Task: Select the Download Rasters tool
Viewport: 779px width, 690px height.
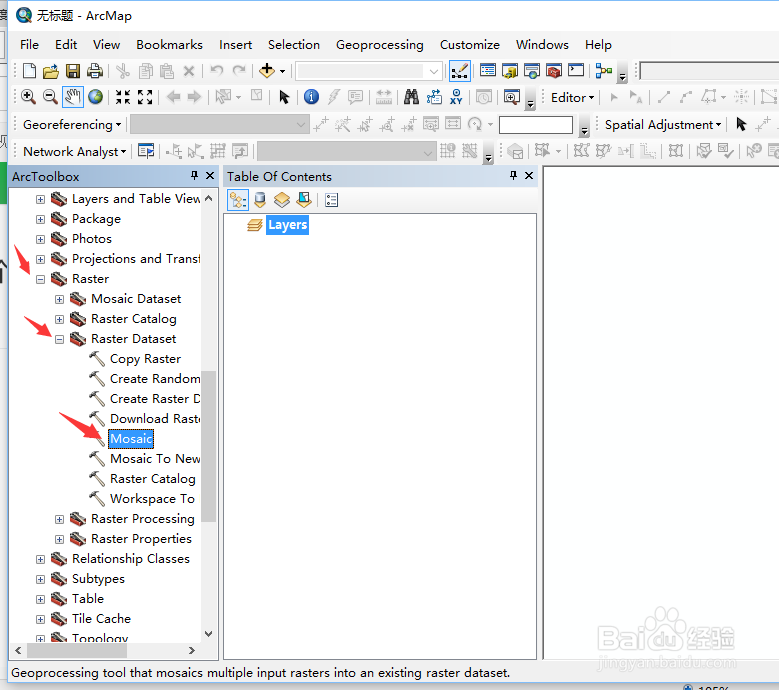Action: 155,419
